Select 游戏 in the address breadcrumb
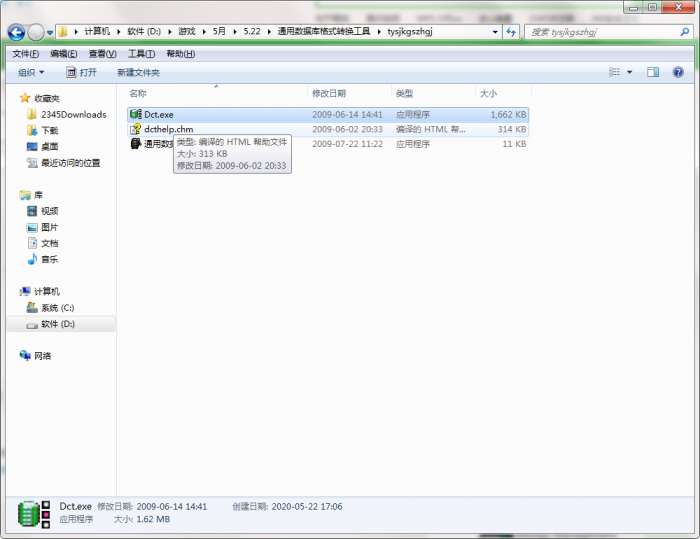 pyautogui.click(x=187, y=31)
